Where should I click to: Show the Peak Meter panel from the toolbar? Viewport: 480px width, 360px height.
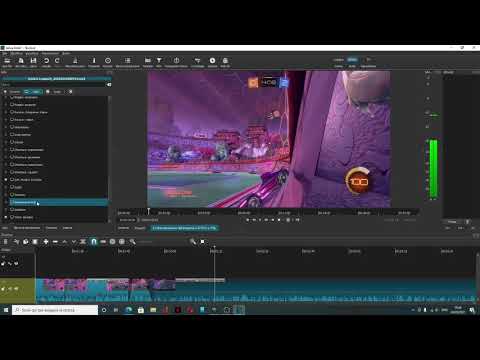(75, 62)
